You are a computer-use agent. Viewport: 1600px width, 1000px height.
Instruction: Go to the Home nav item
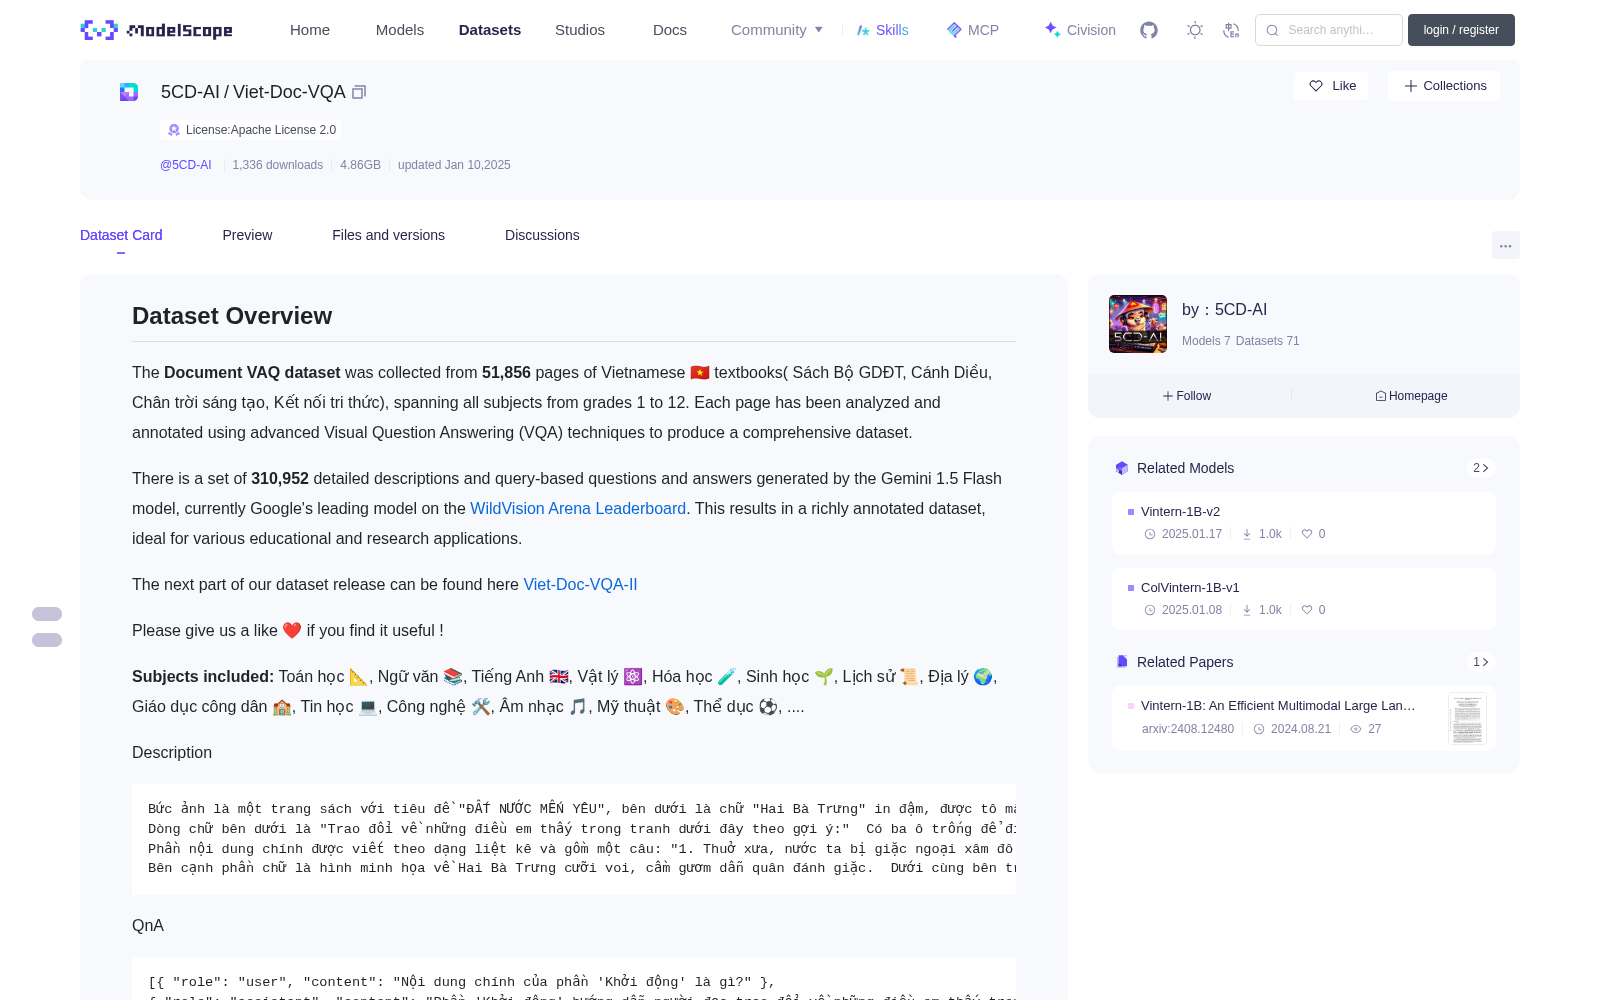pos(310,30)
